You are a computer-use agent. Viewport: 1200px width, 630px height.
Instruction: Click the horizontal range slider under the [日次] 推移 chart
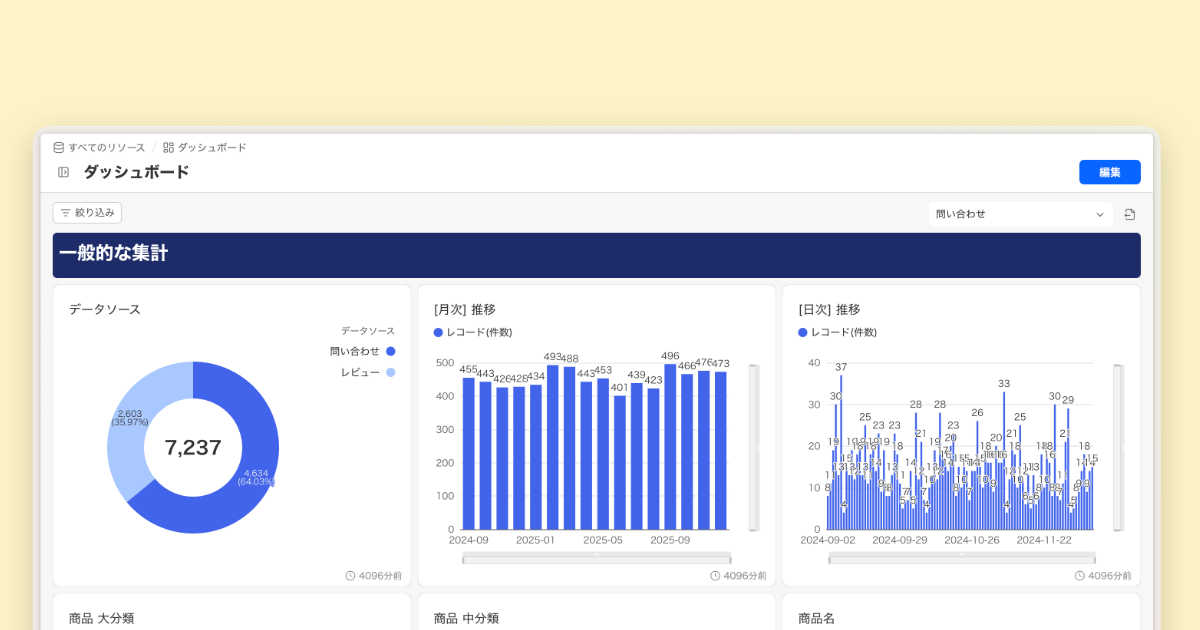[x=961, y=558]
